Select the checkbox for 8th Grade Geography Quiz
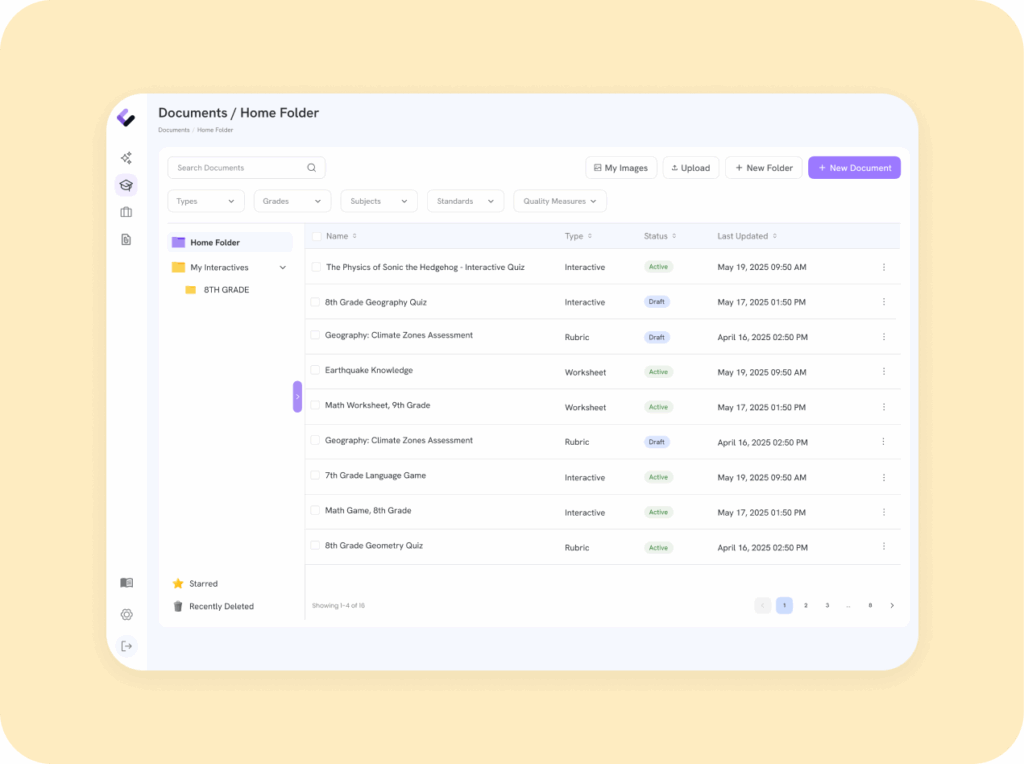This screenshot has height=764, width=1024. 315,302
